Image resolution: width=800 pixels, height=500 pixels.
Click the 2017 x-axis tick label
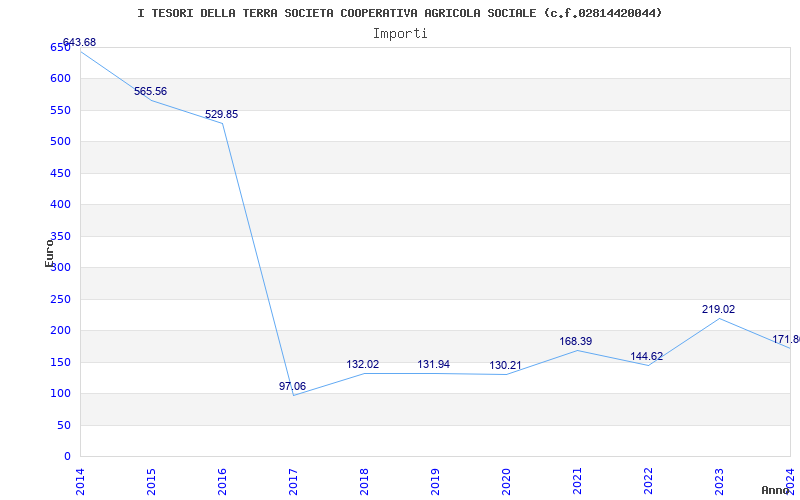(x=293, y=481)
